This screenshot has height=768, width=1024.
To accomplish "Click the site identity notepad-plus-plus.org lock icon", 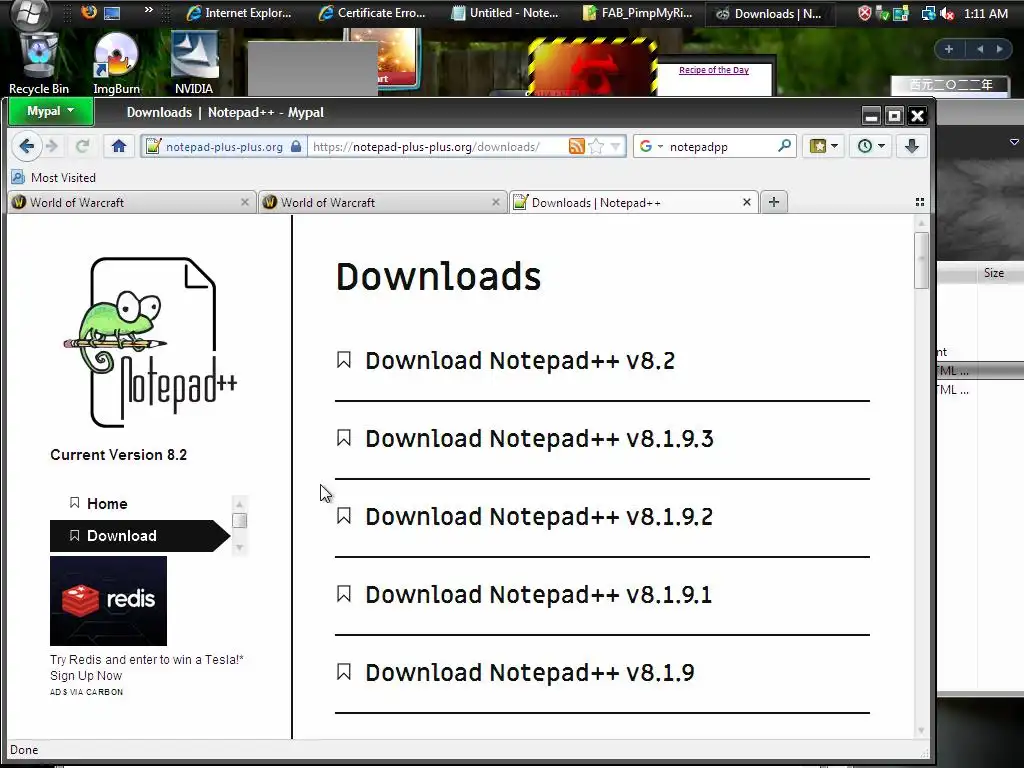I will pyautogui.click(x=296, y=146).
